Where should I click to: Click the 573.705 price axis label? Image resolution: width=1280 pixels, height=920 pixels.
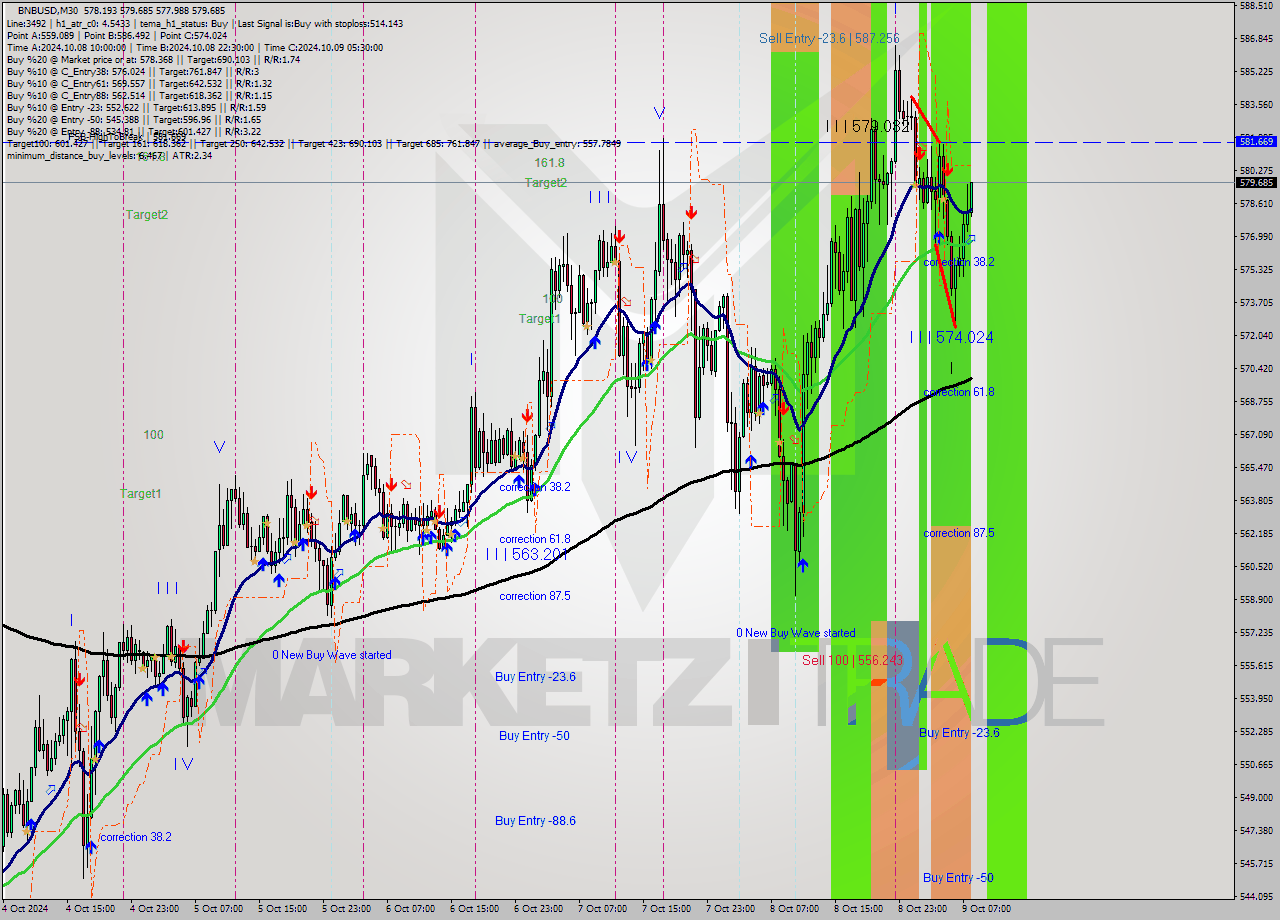[1257, 302]
